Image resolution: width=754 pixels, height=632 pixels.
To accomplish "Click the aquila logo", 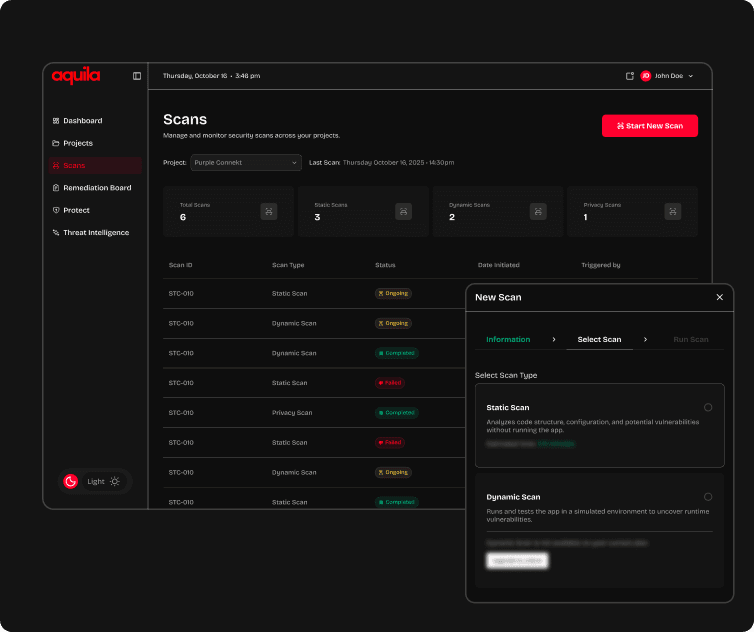I will [75, 75].
